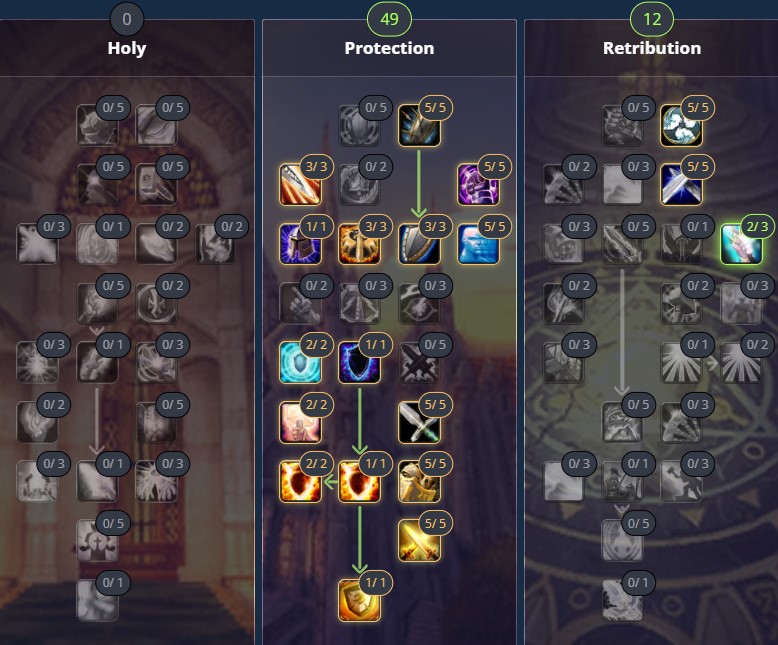Select the Blessing of Kings 1/1 helmet icon
778x645 pixels.
tap(300, 244)
